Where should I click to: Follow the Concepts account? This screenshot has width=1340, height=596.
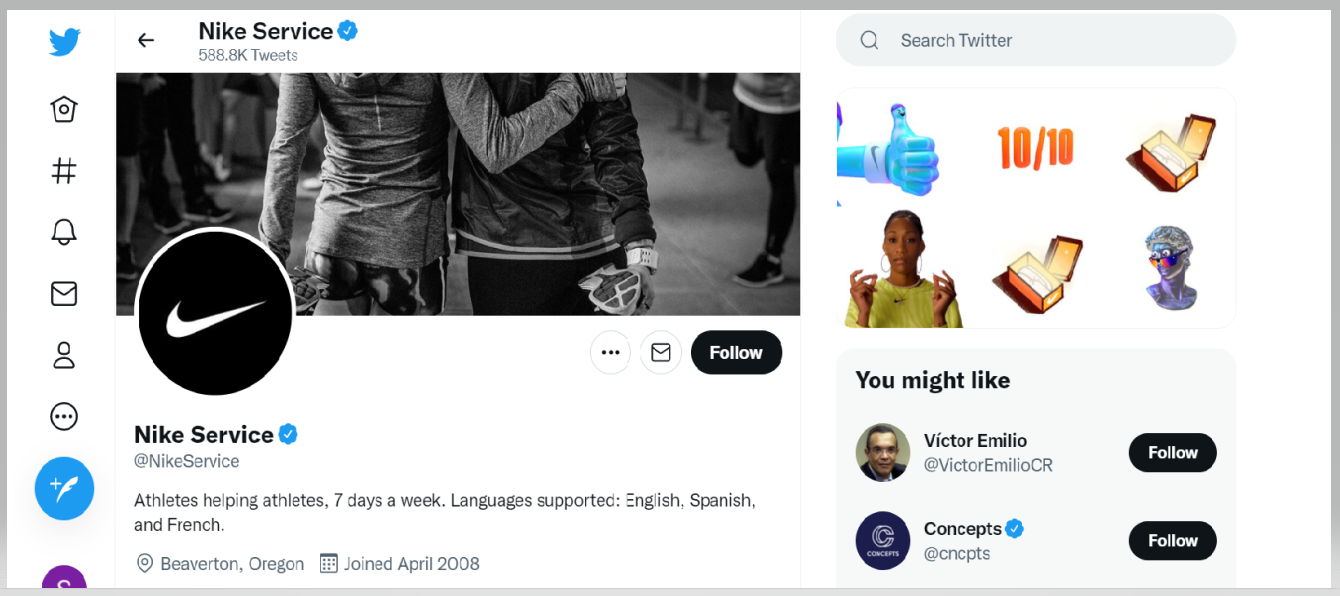[x=1172, y=540]
